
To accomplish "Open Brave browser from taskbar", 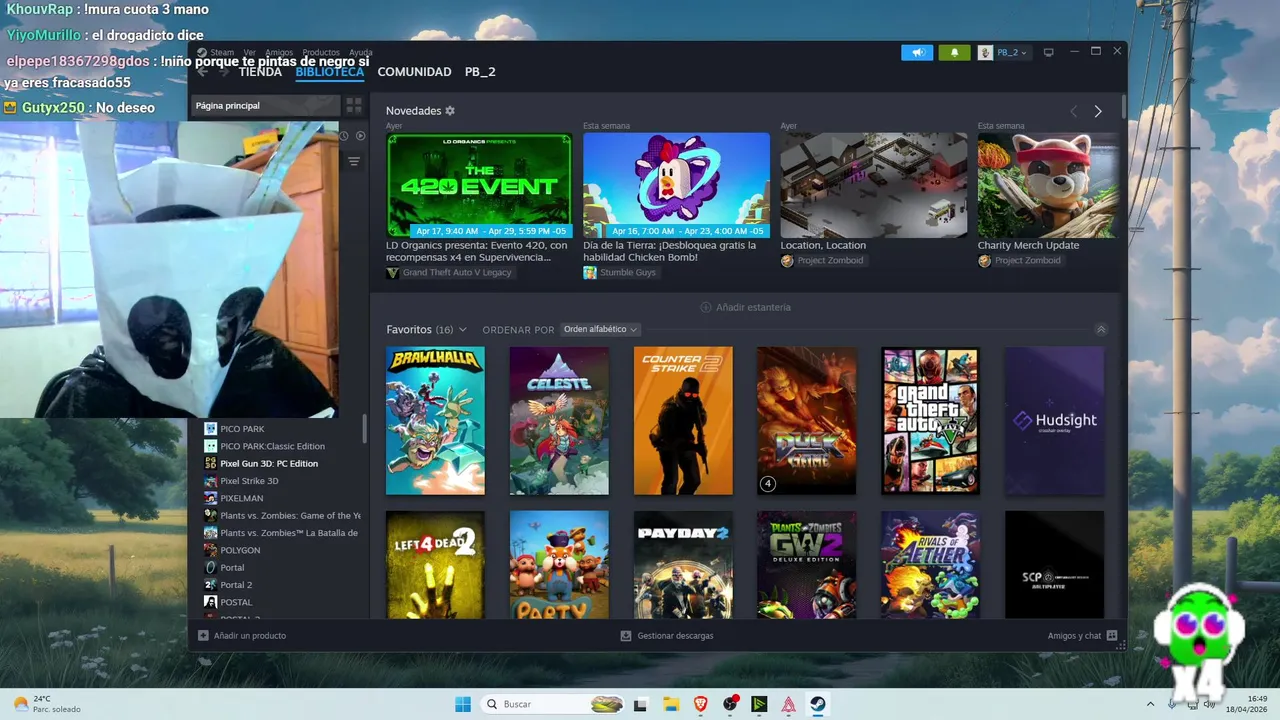I will [700, 704].
